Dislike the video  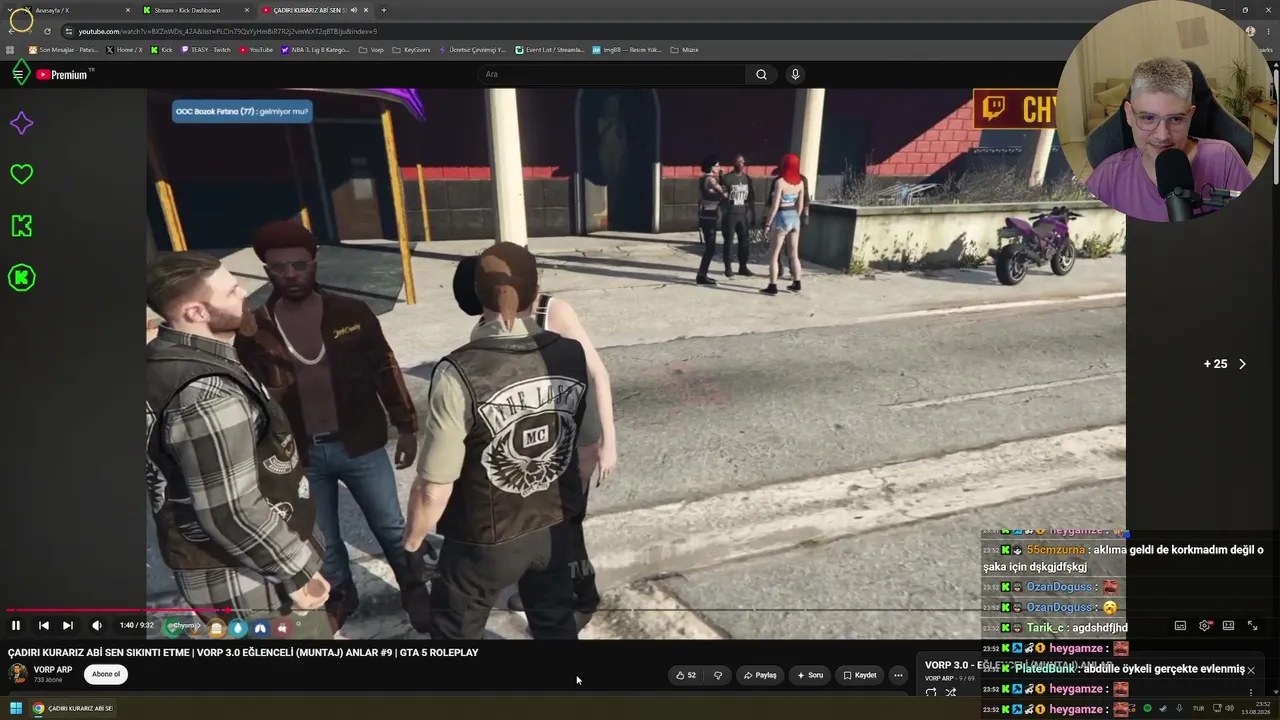pyautogui.click(x=718, y=675)
